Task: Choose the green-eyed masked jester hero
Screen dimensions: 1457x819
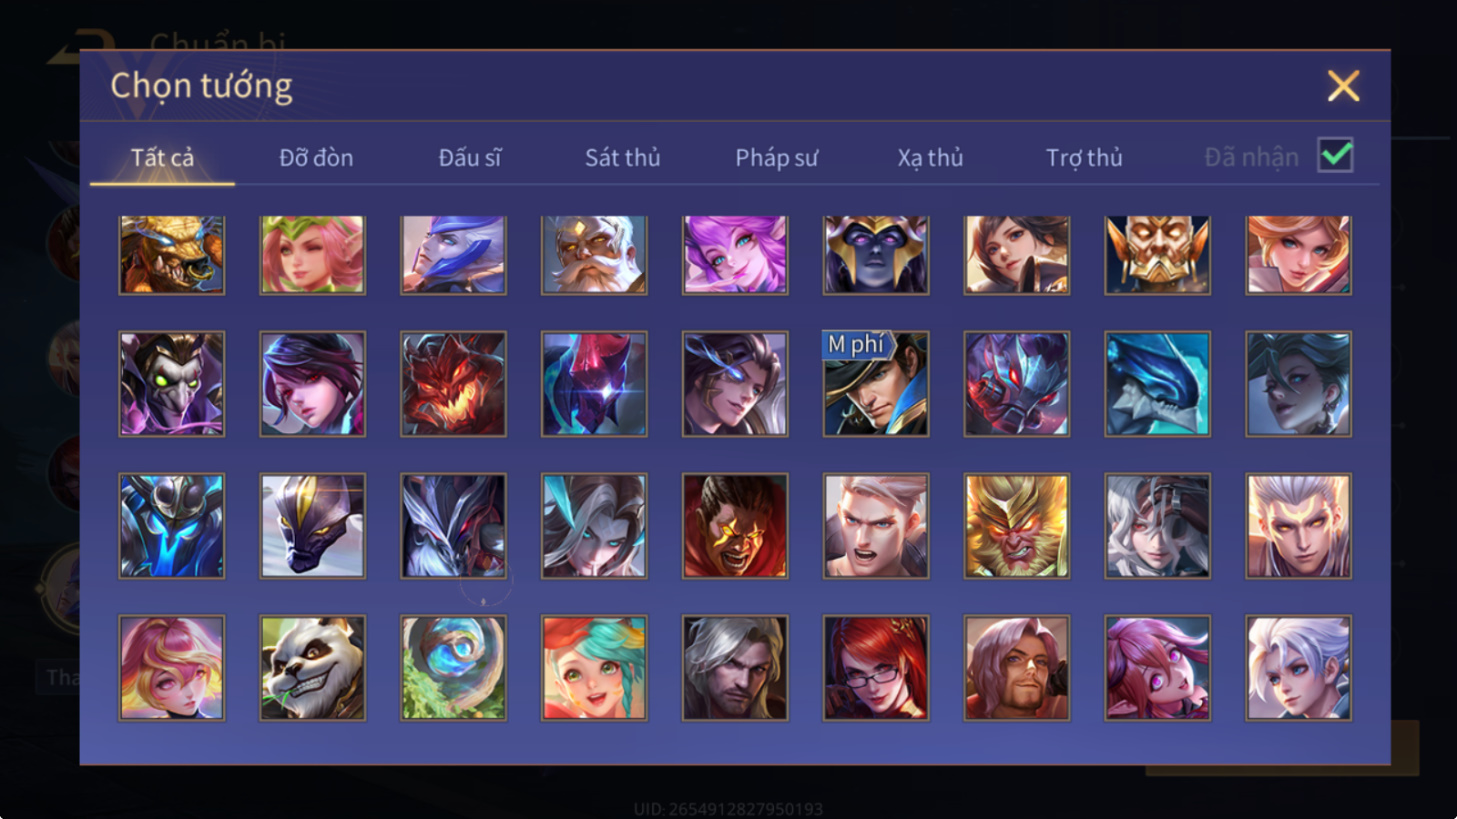Action: tap(172, 384)
